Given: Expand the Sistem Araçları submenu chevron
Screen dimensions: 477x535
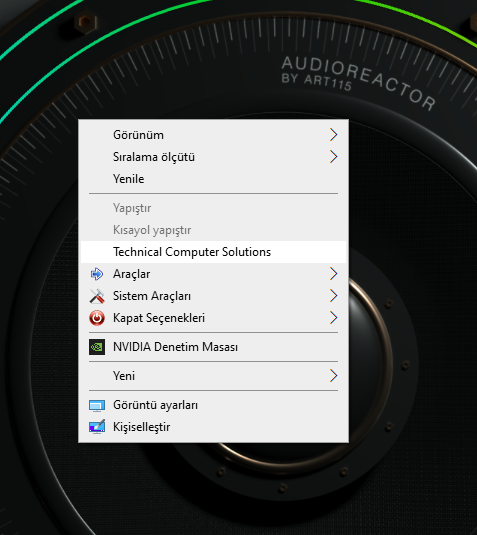Looking at the screenshot, I should pyautogui.click(x=334, y=296).
